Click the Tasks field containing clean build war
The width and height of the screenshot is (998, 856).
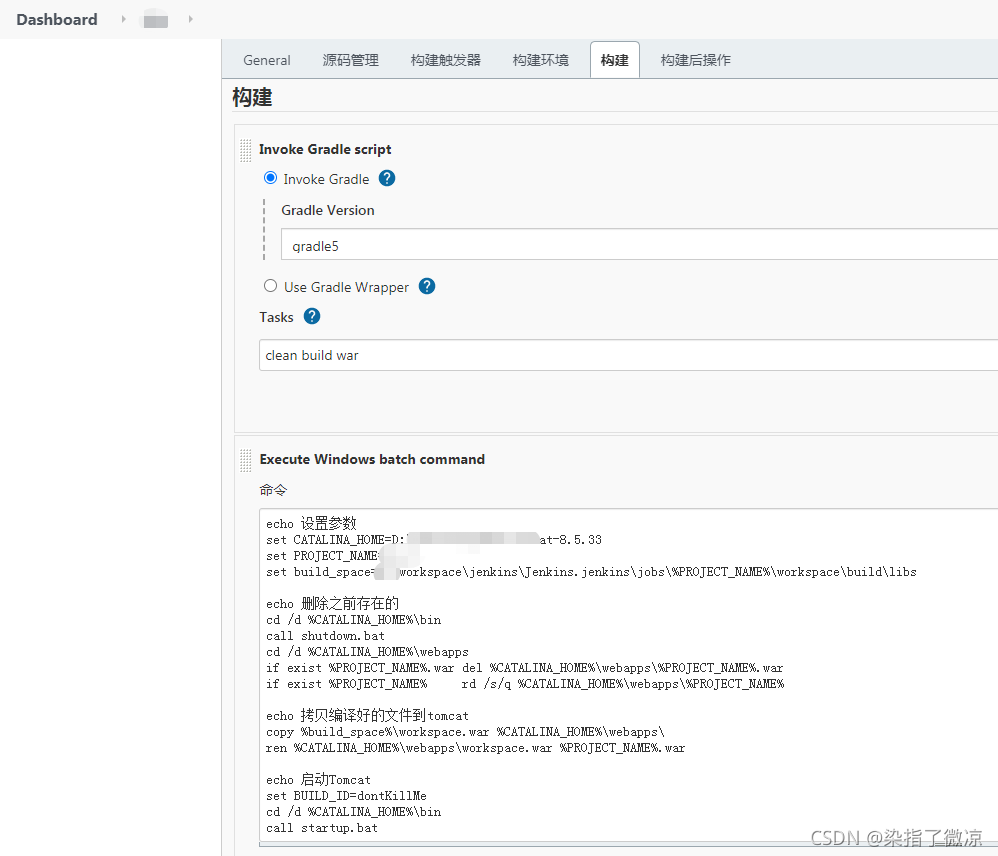coord(628,354)
